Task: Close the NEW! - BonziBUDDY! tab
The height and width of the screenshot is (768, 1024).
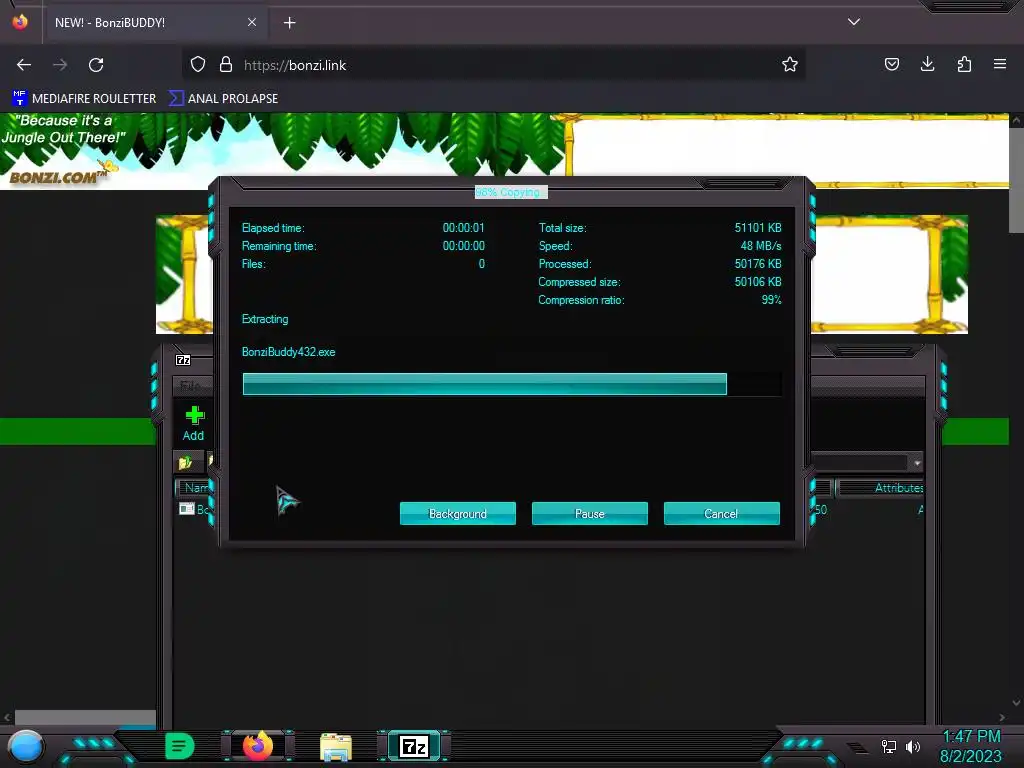Action: click(x=252, y=22)
